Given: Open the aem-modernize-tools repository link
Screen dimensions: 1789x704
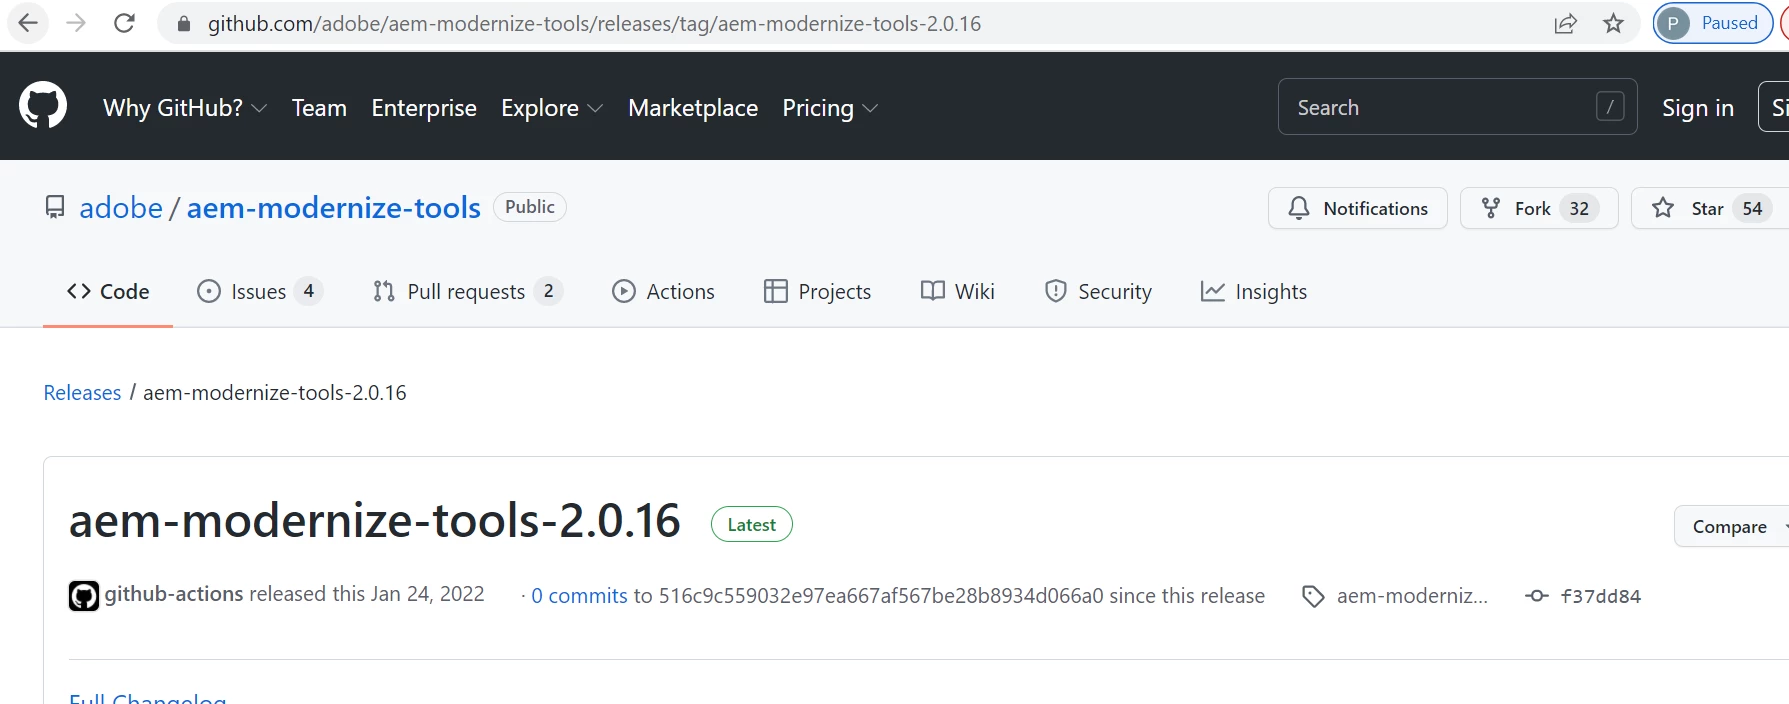Looking at the screenshot, I should coord(334,207).
